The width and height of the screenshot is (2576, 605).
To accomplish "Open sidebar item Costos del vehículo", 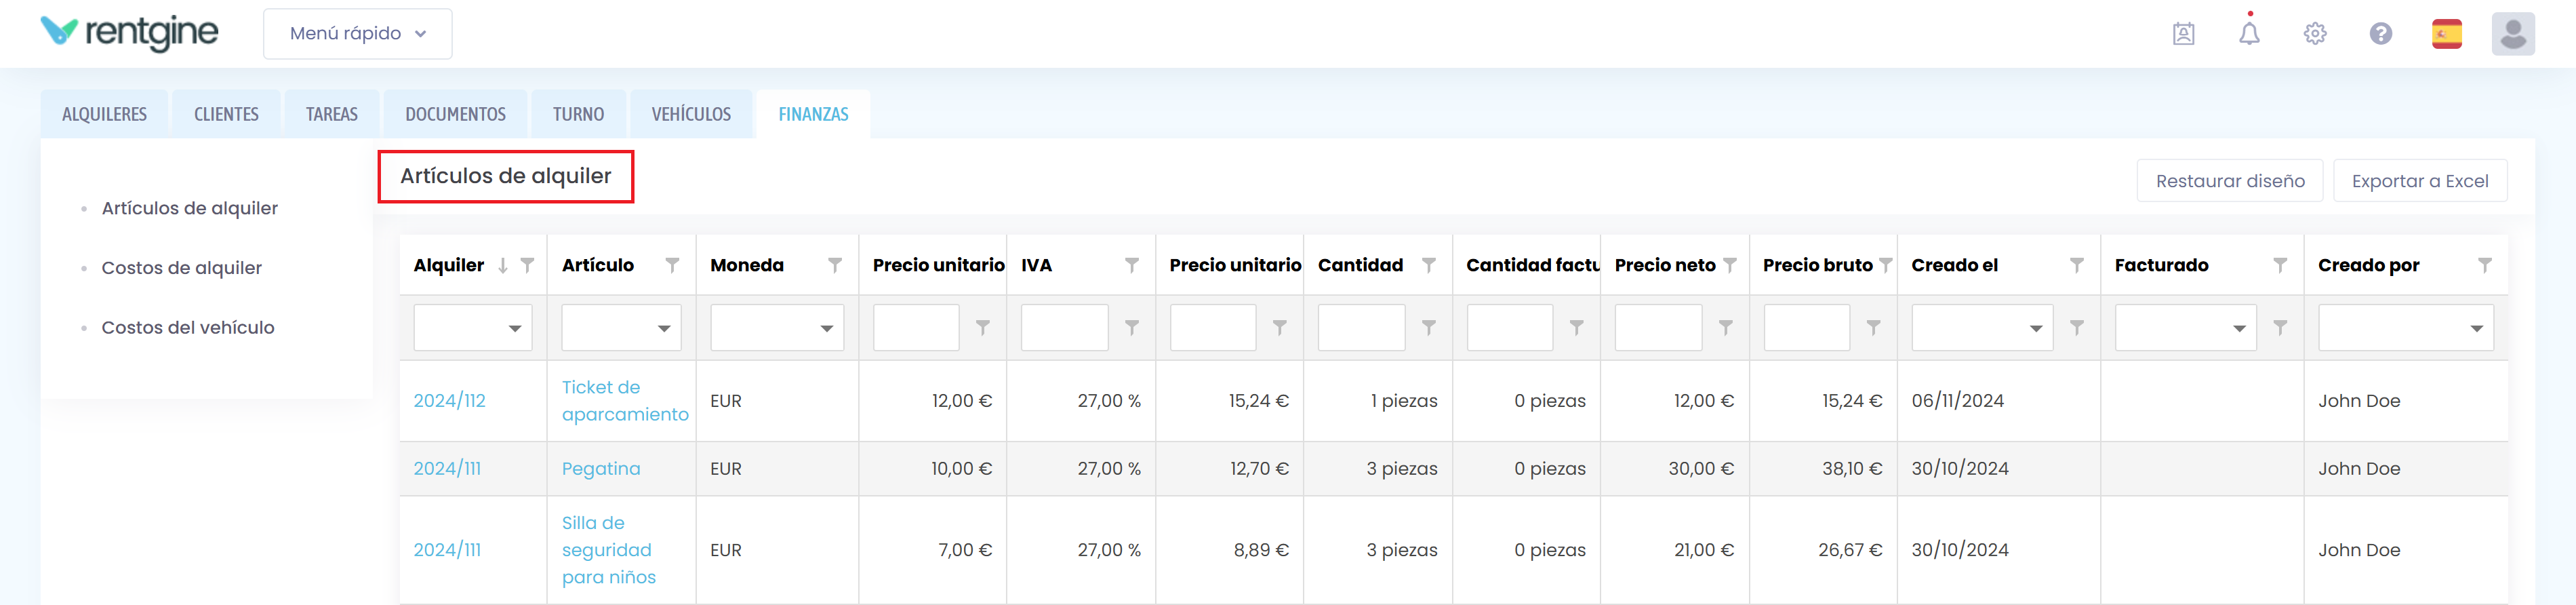I will pyautogui.click(x=188, y=328).
